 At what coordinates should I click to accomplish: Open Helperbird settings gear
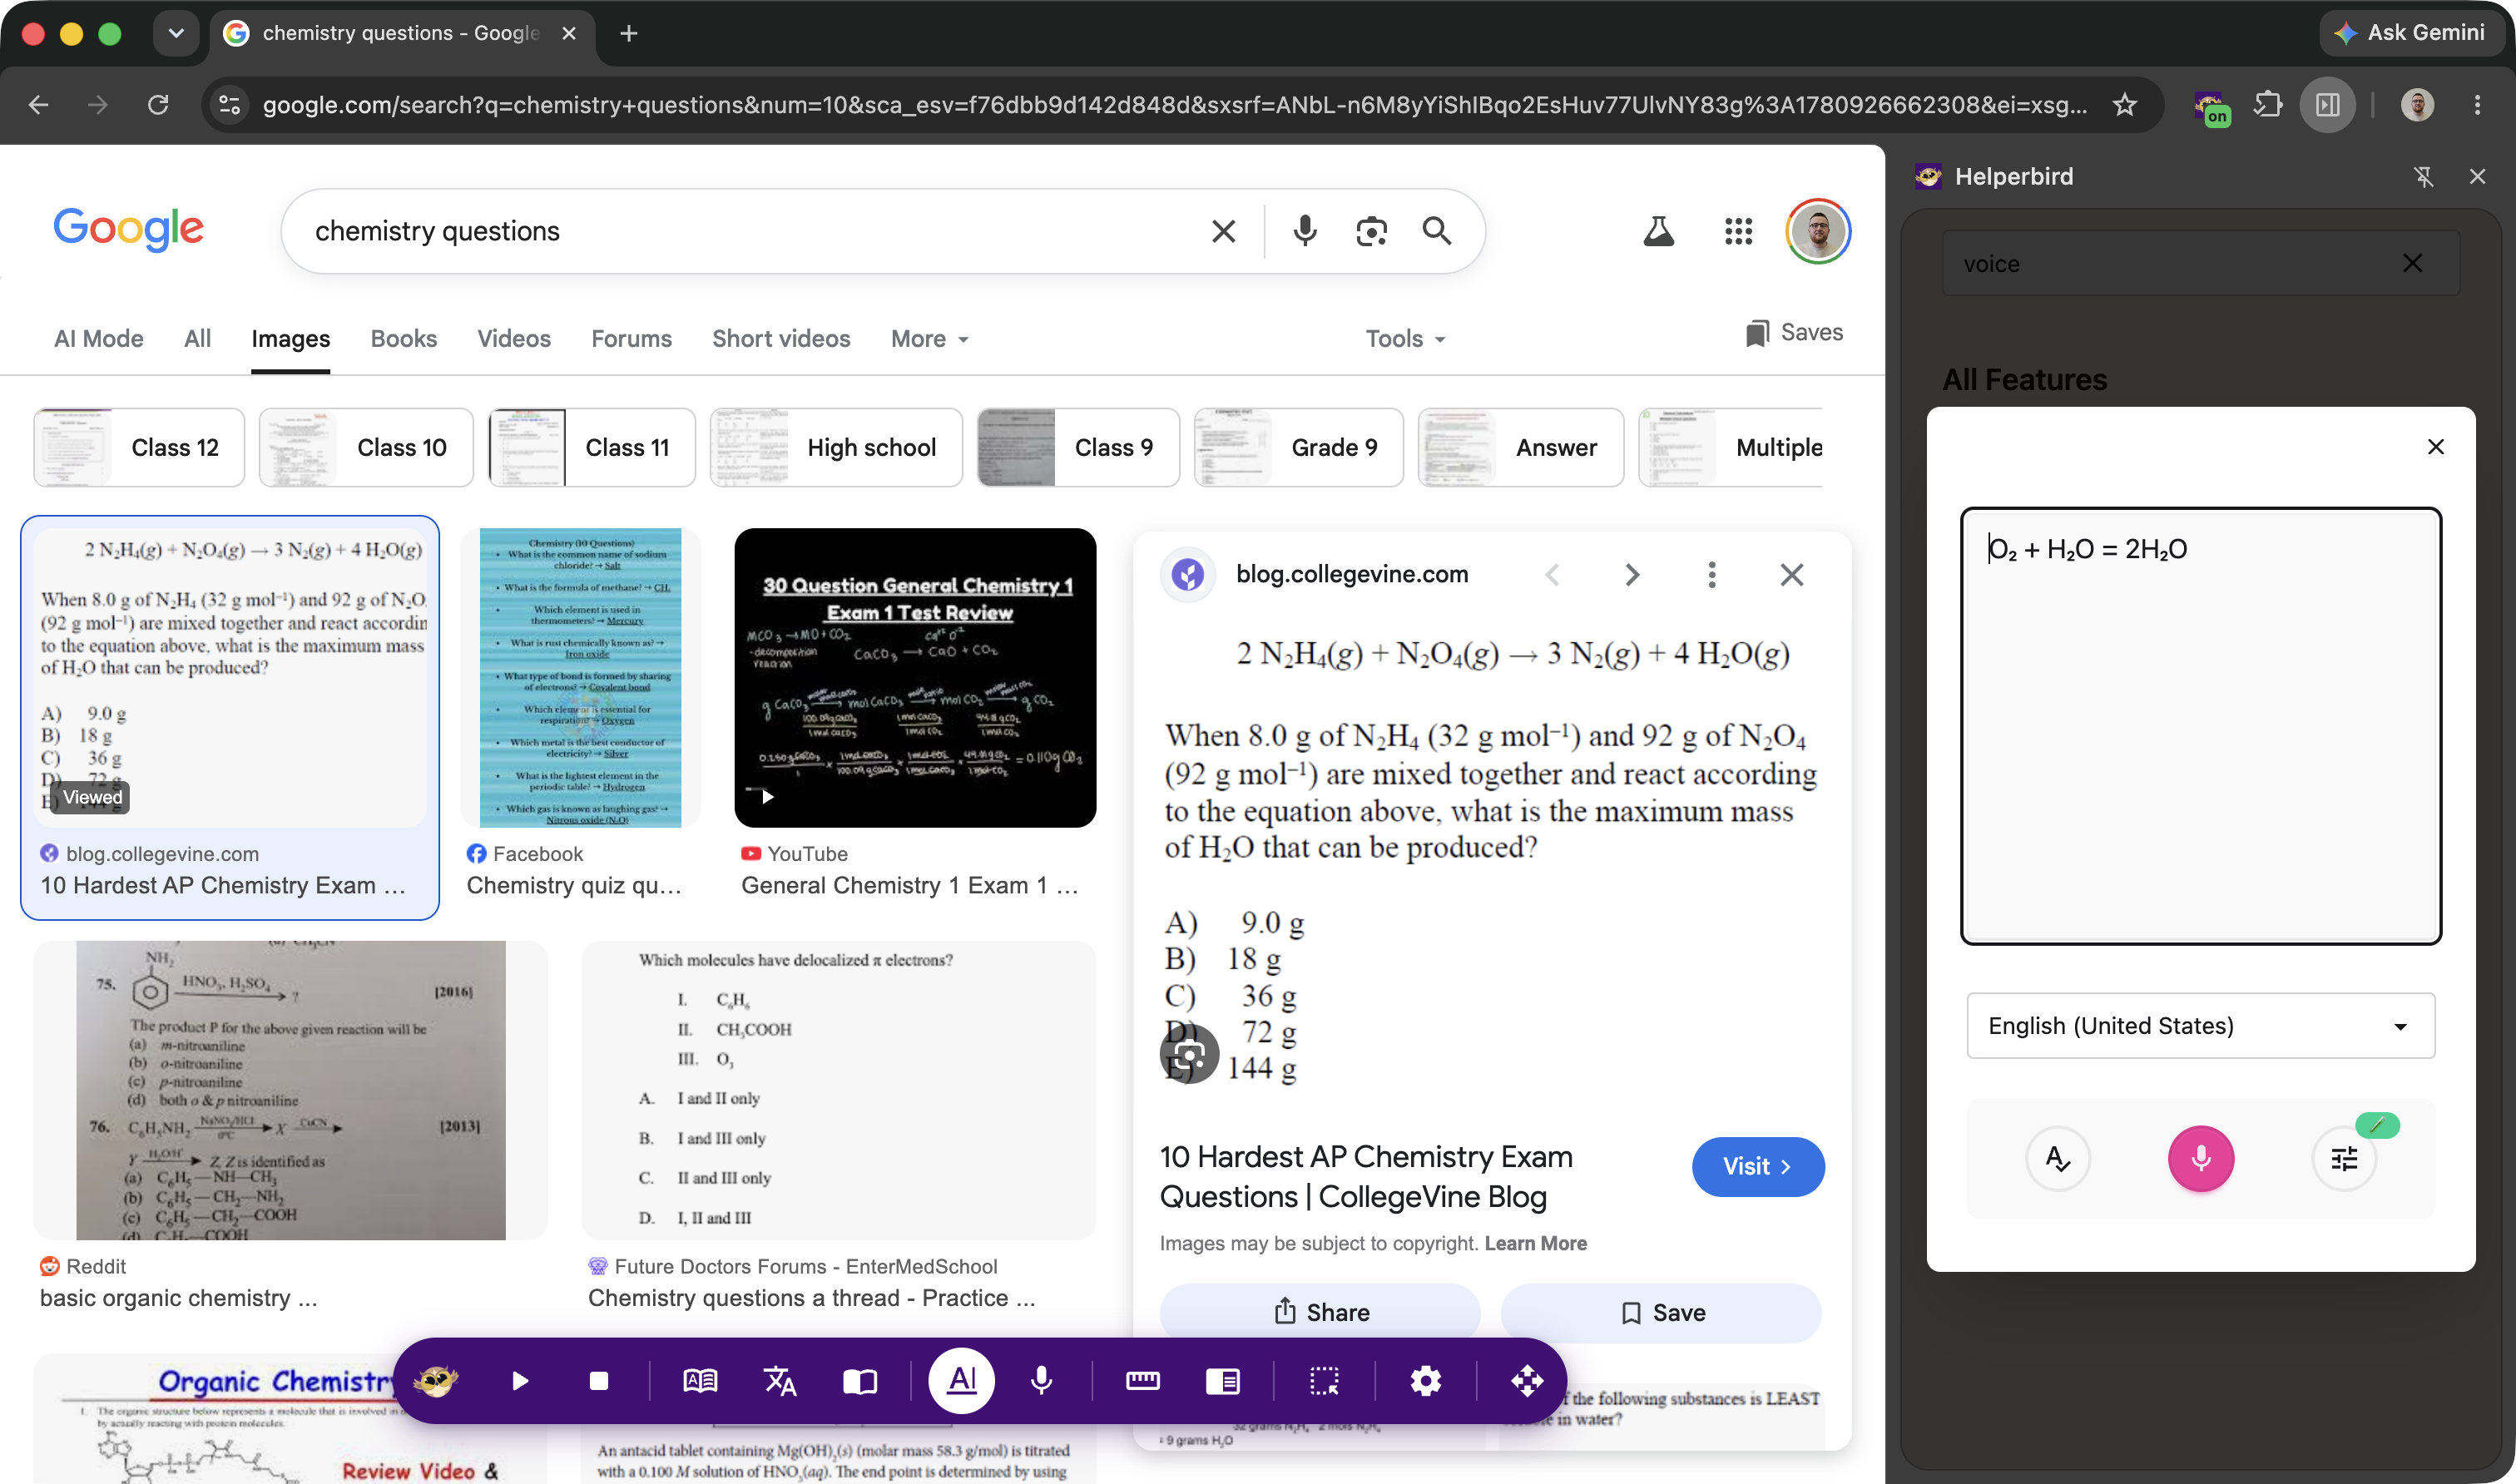tap(1425, 1381)
